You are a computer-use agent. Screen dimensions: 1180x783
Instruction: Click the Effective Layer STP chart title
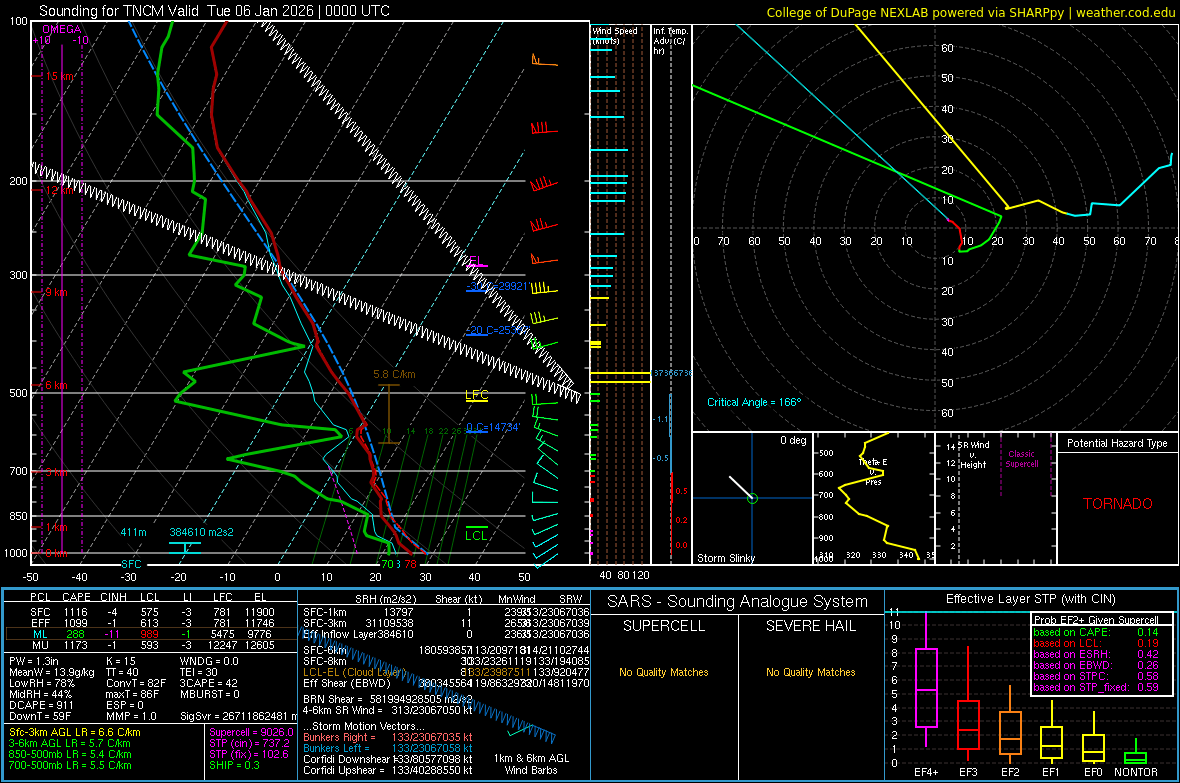click(1029, 600)
